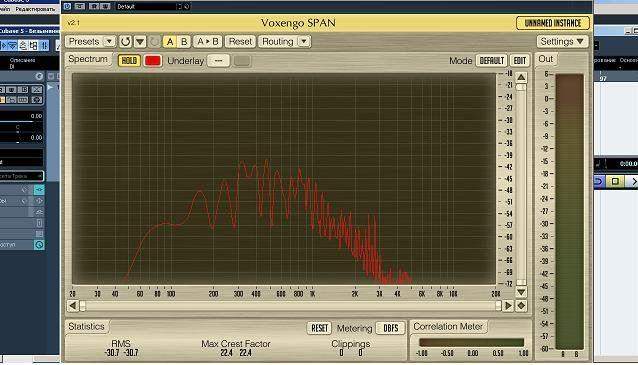Viewport: 638px width, 365px height.
Task: Click the Cubase track volume value 0.00
Action: (x=36, y=116)
